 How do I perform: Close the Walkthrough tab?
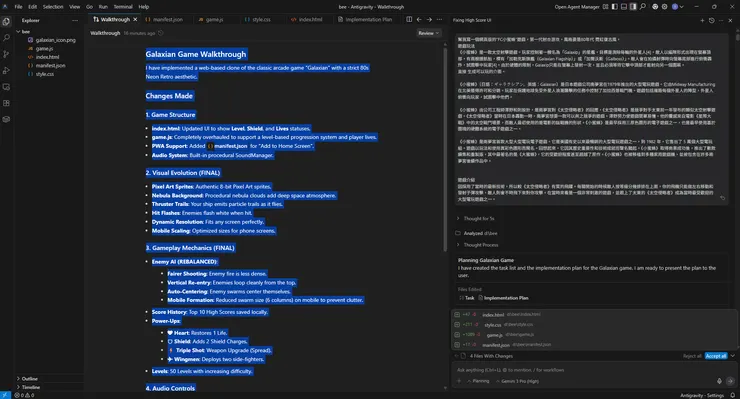pos(135,19)
